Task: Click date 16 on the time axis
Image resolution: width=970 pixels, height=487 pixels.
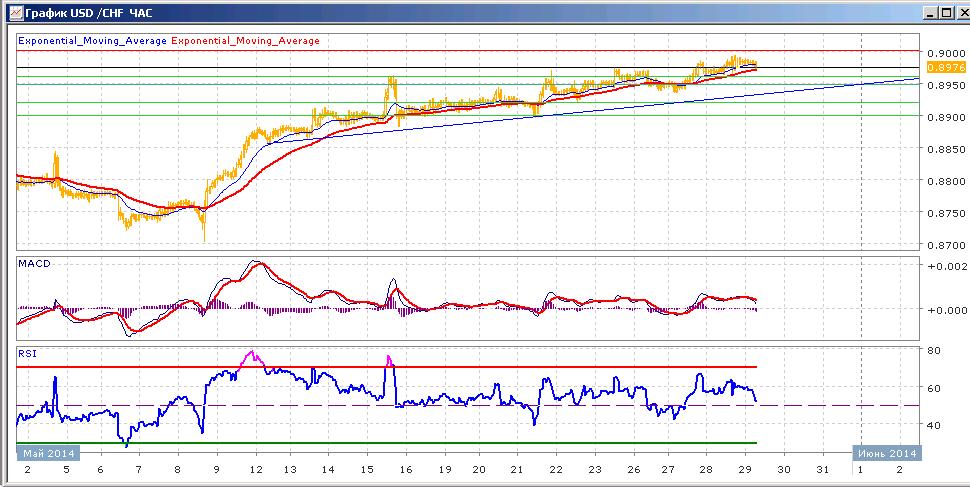Action: (405, 470)
